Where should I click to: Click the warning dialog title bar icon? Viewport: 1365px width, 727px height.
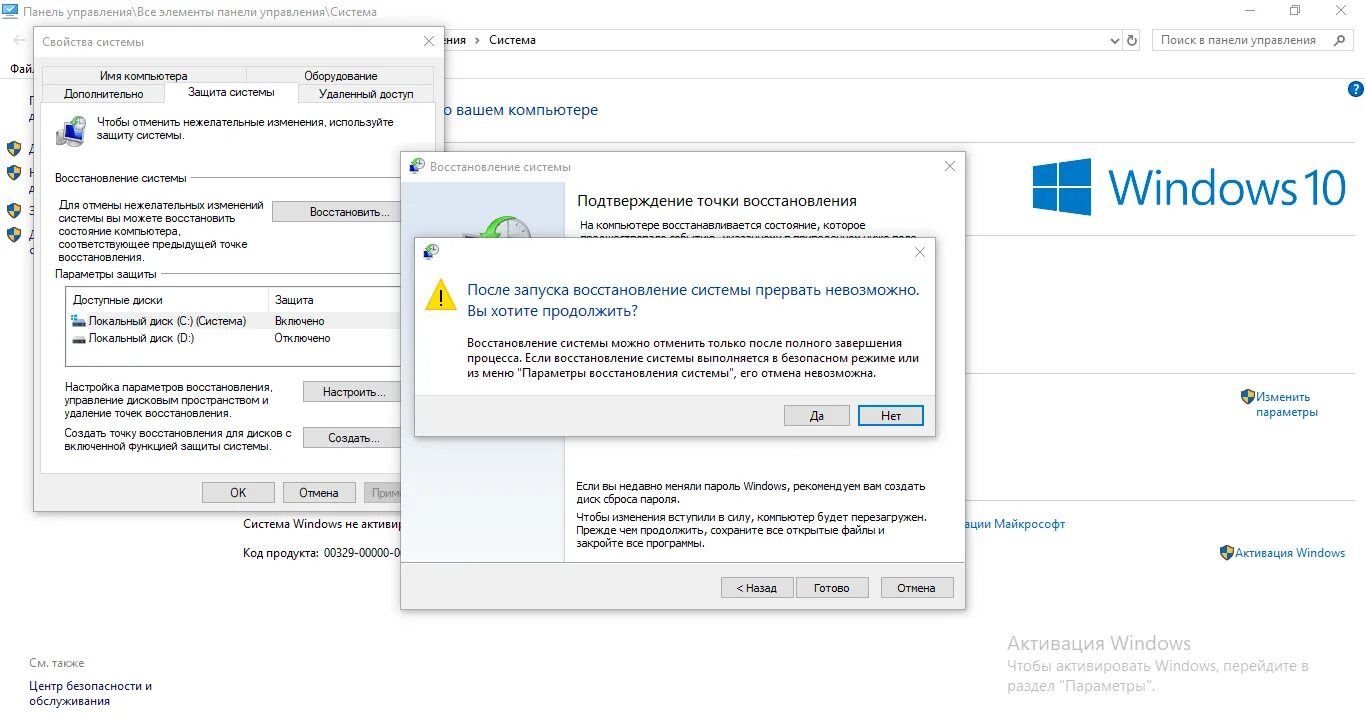[430, 252]
